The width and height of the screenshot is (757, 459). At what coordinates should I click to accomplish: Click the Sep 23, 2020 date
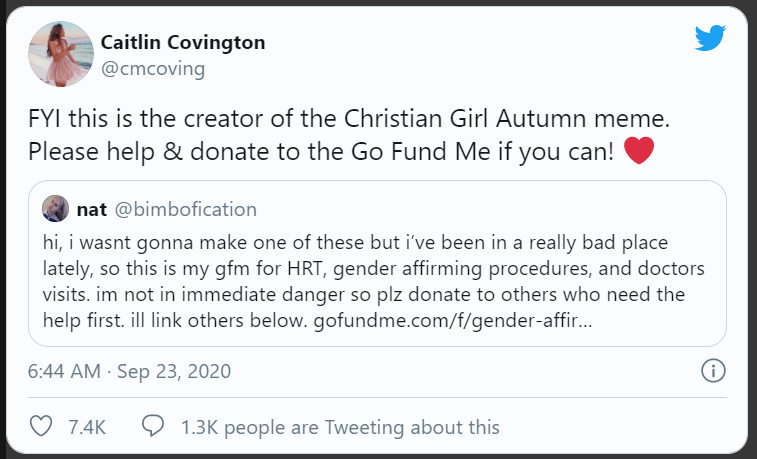(x=174, y=372)
